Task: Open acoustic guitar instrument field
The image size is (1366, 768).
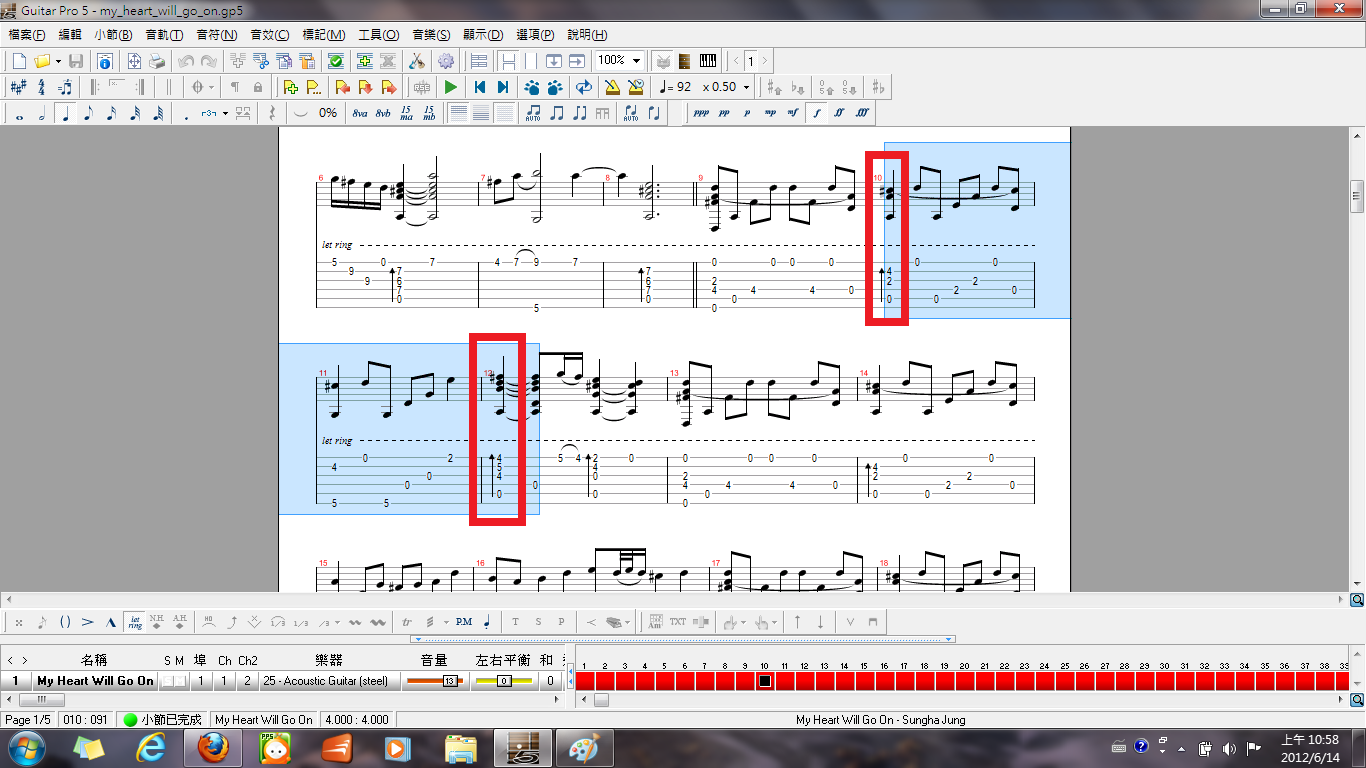Action: (x=330, y=681)
